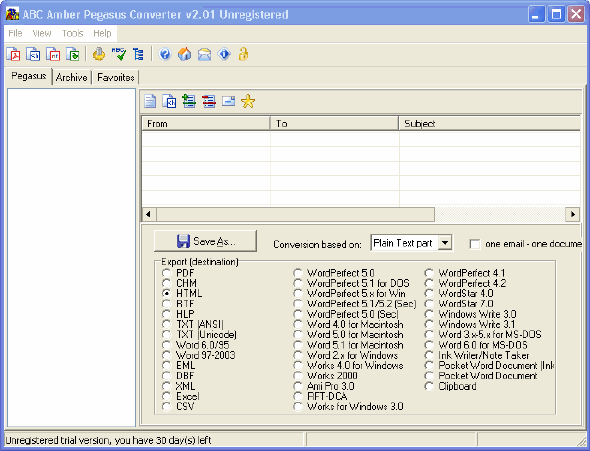The width and height of the screenshot is (590, 451).
Task: Click the deselect all messages red icon
Action: click(x=209, y=101)
